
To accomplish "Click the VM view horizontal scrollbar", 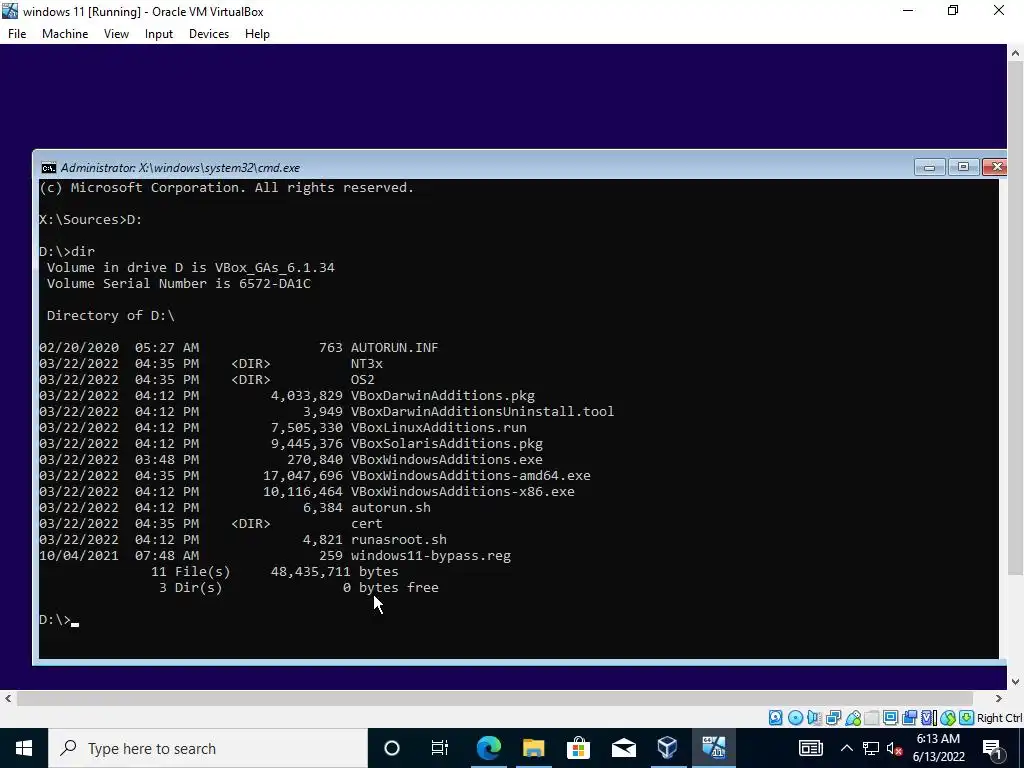I will [495, 698].
